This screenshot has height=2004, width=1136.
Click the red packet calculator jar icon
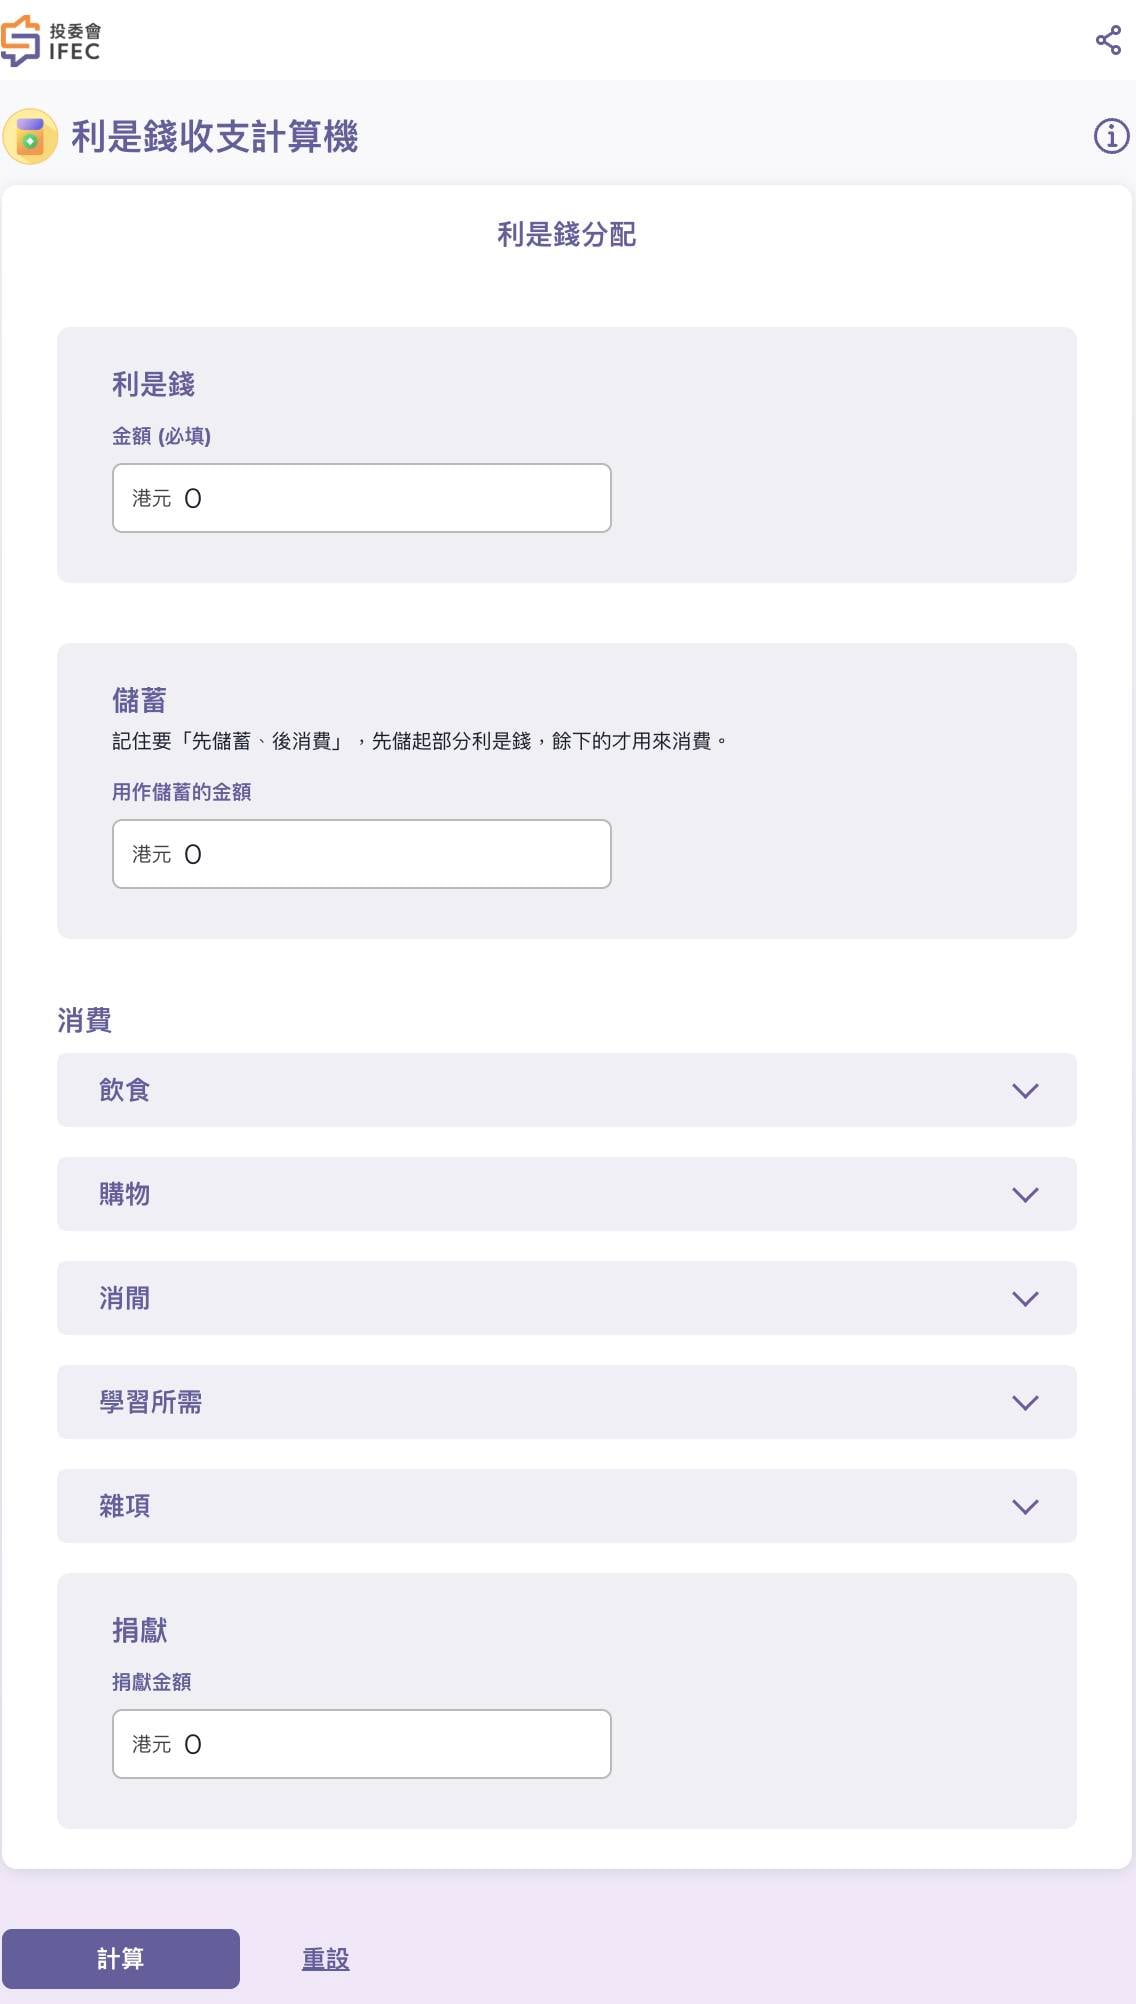click(x=30, y=137)
